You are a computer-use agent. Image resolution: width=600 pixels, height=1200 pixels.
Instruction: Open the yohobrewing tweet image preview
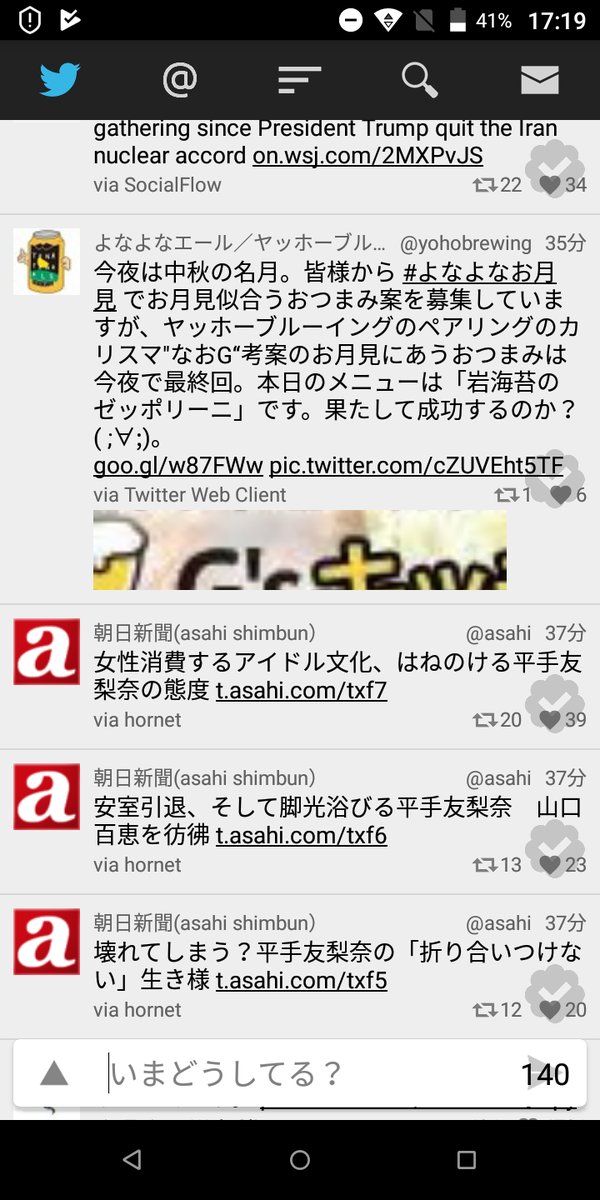pyautogui.click(x=300, y=550)
